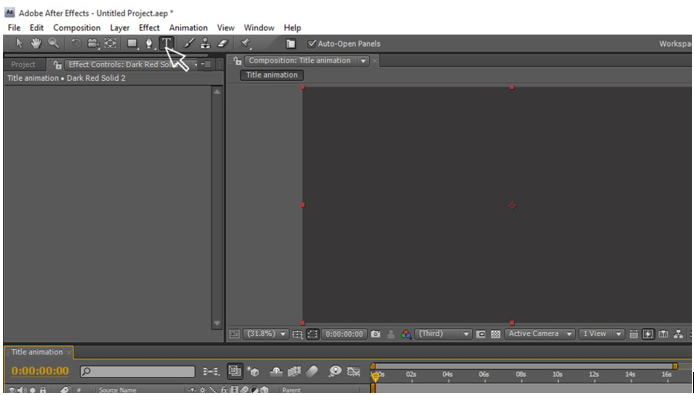Screen dimensions: 694x395
Task: Open the Third resolution dropdown
Action: click(443, 334)
